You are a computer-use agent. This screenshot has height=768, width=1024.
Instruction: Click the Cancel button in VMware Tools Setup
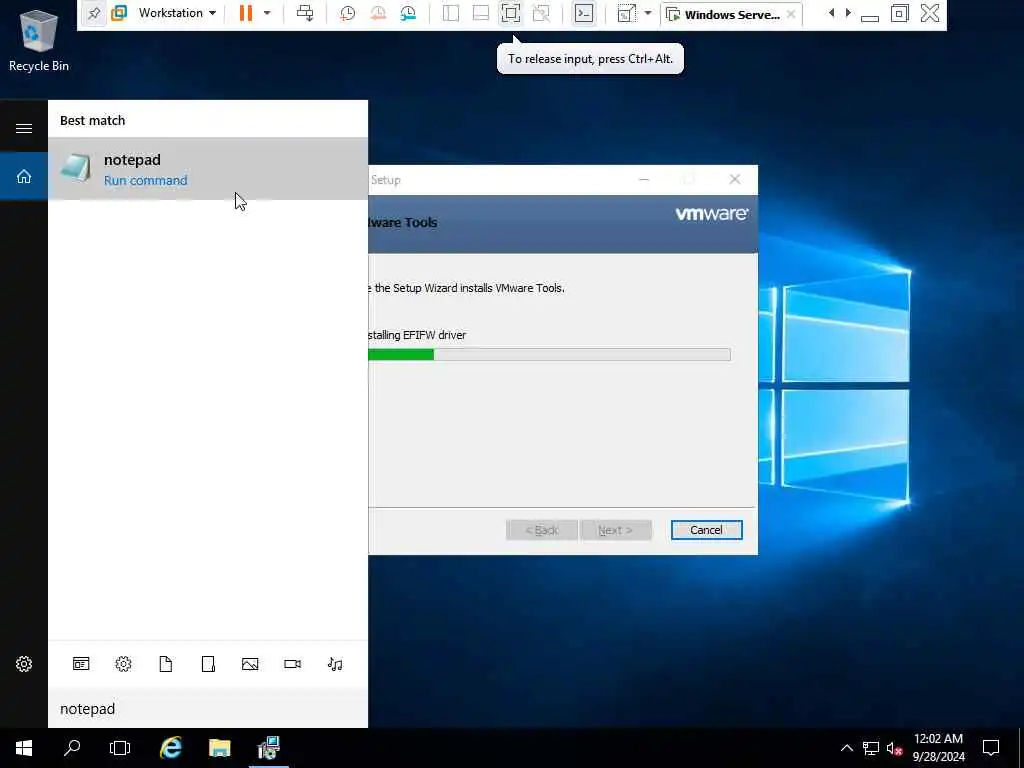pyautogui.click(x=706, y=530)
